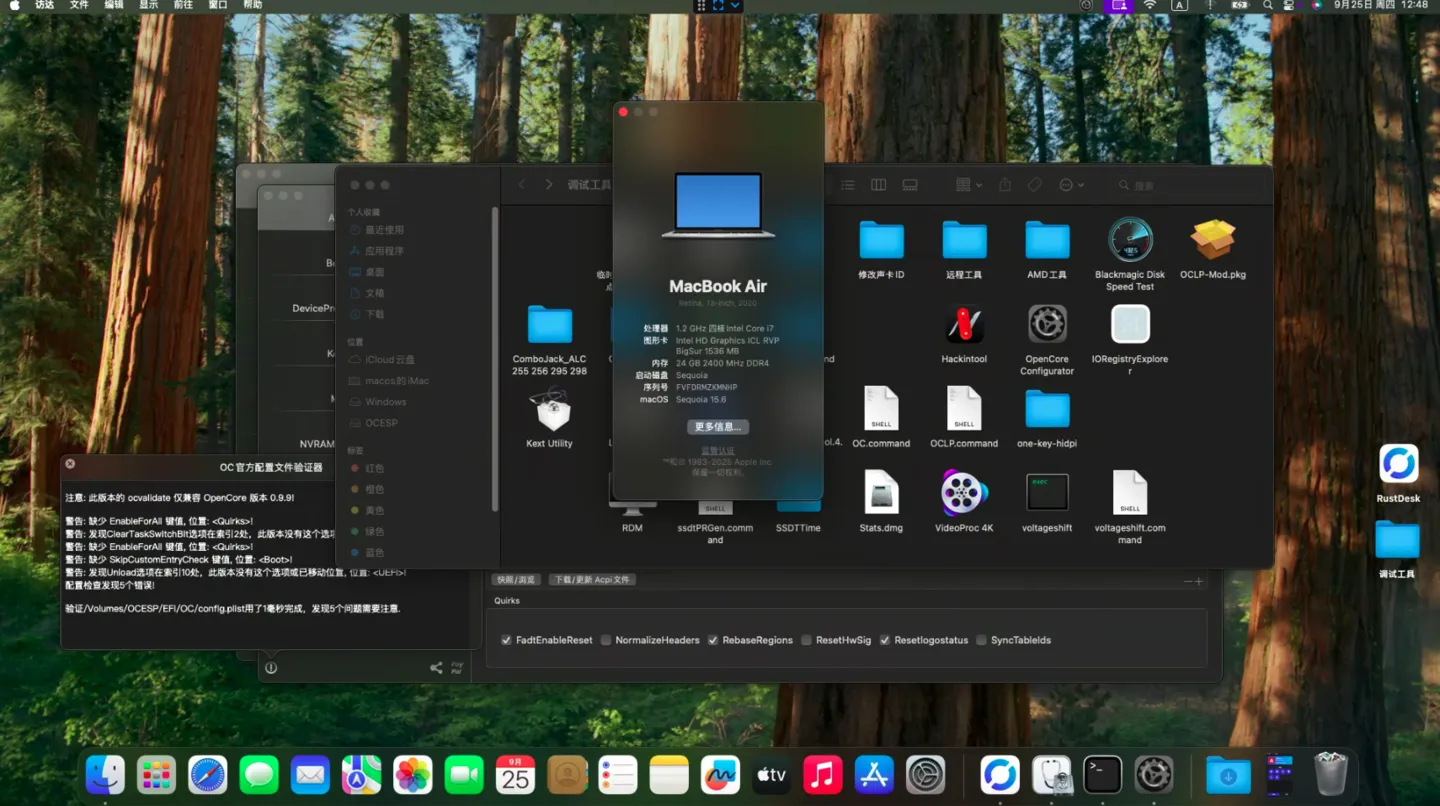The height and width of the screenshot is (806, 1440).
Task: Open the Apple menu
Action: tap(15, 6)
